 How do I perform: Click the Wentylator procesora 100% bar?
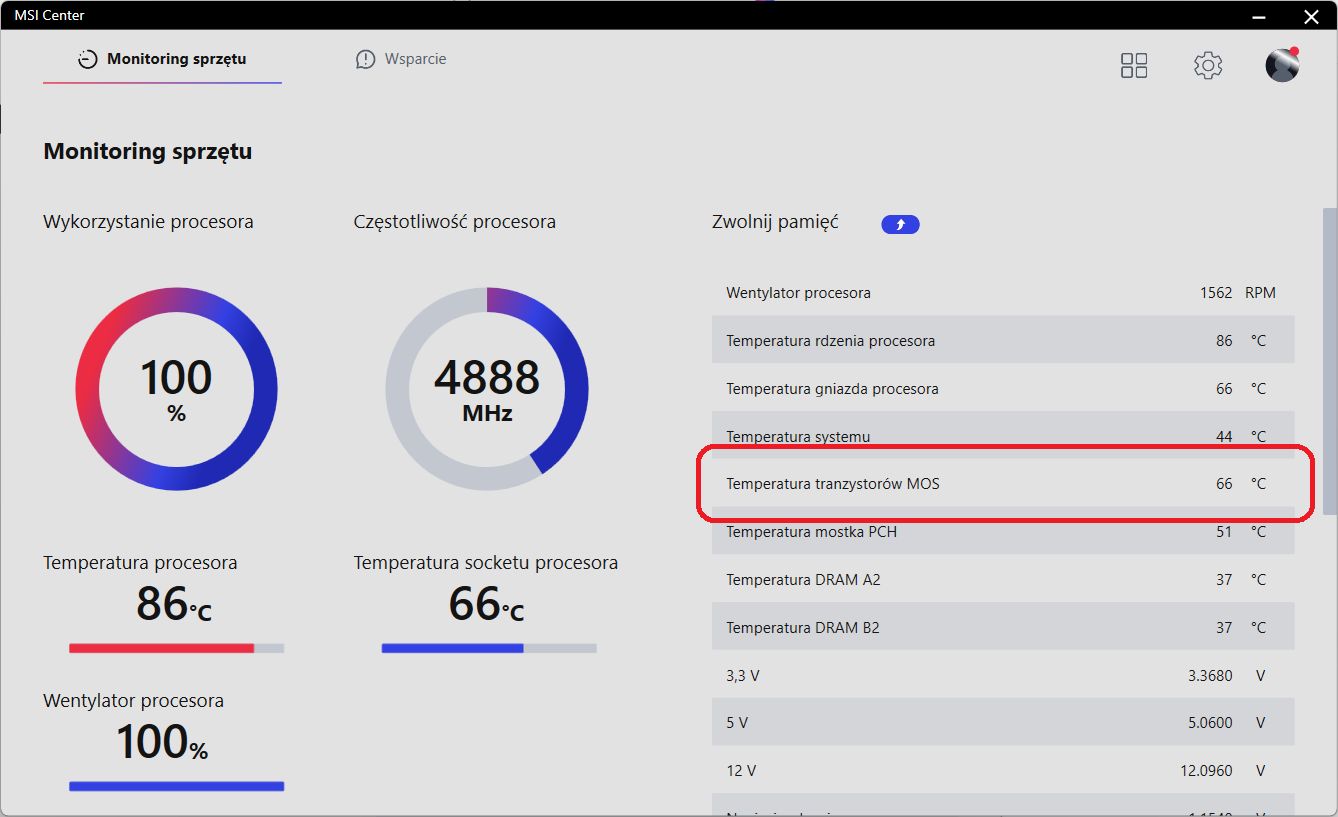point(176,786)
